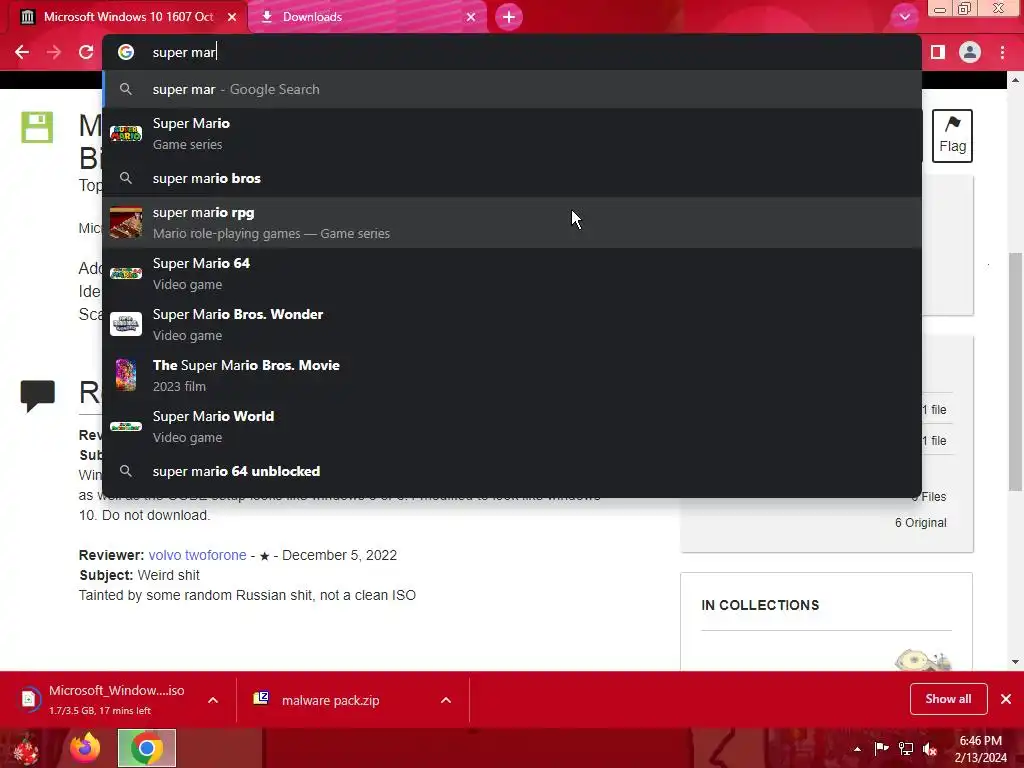Choose the Super Mario World suggestion

coord(512,426)
